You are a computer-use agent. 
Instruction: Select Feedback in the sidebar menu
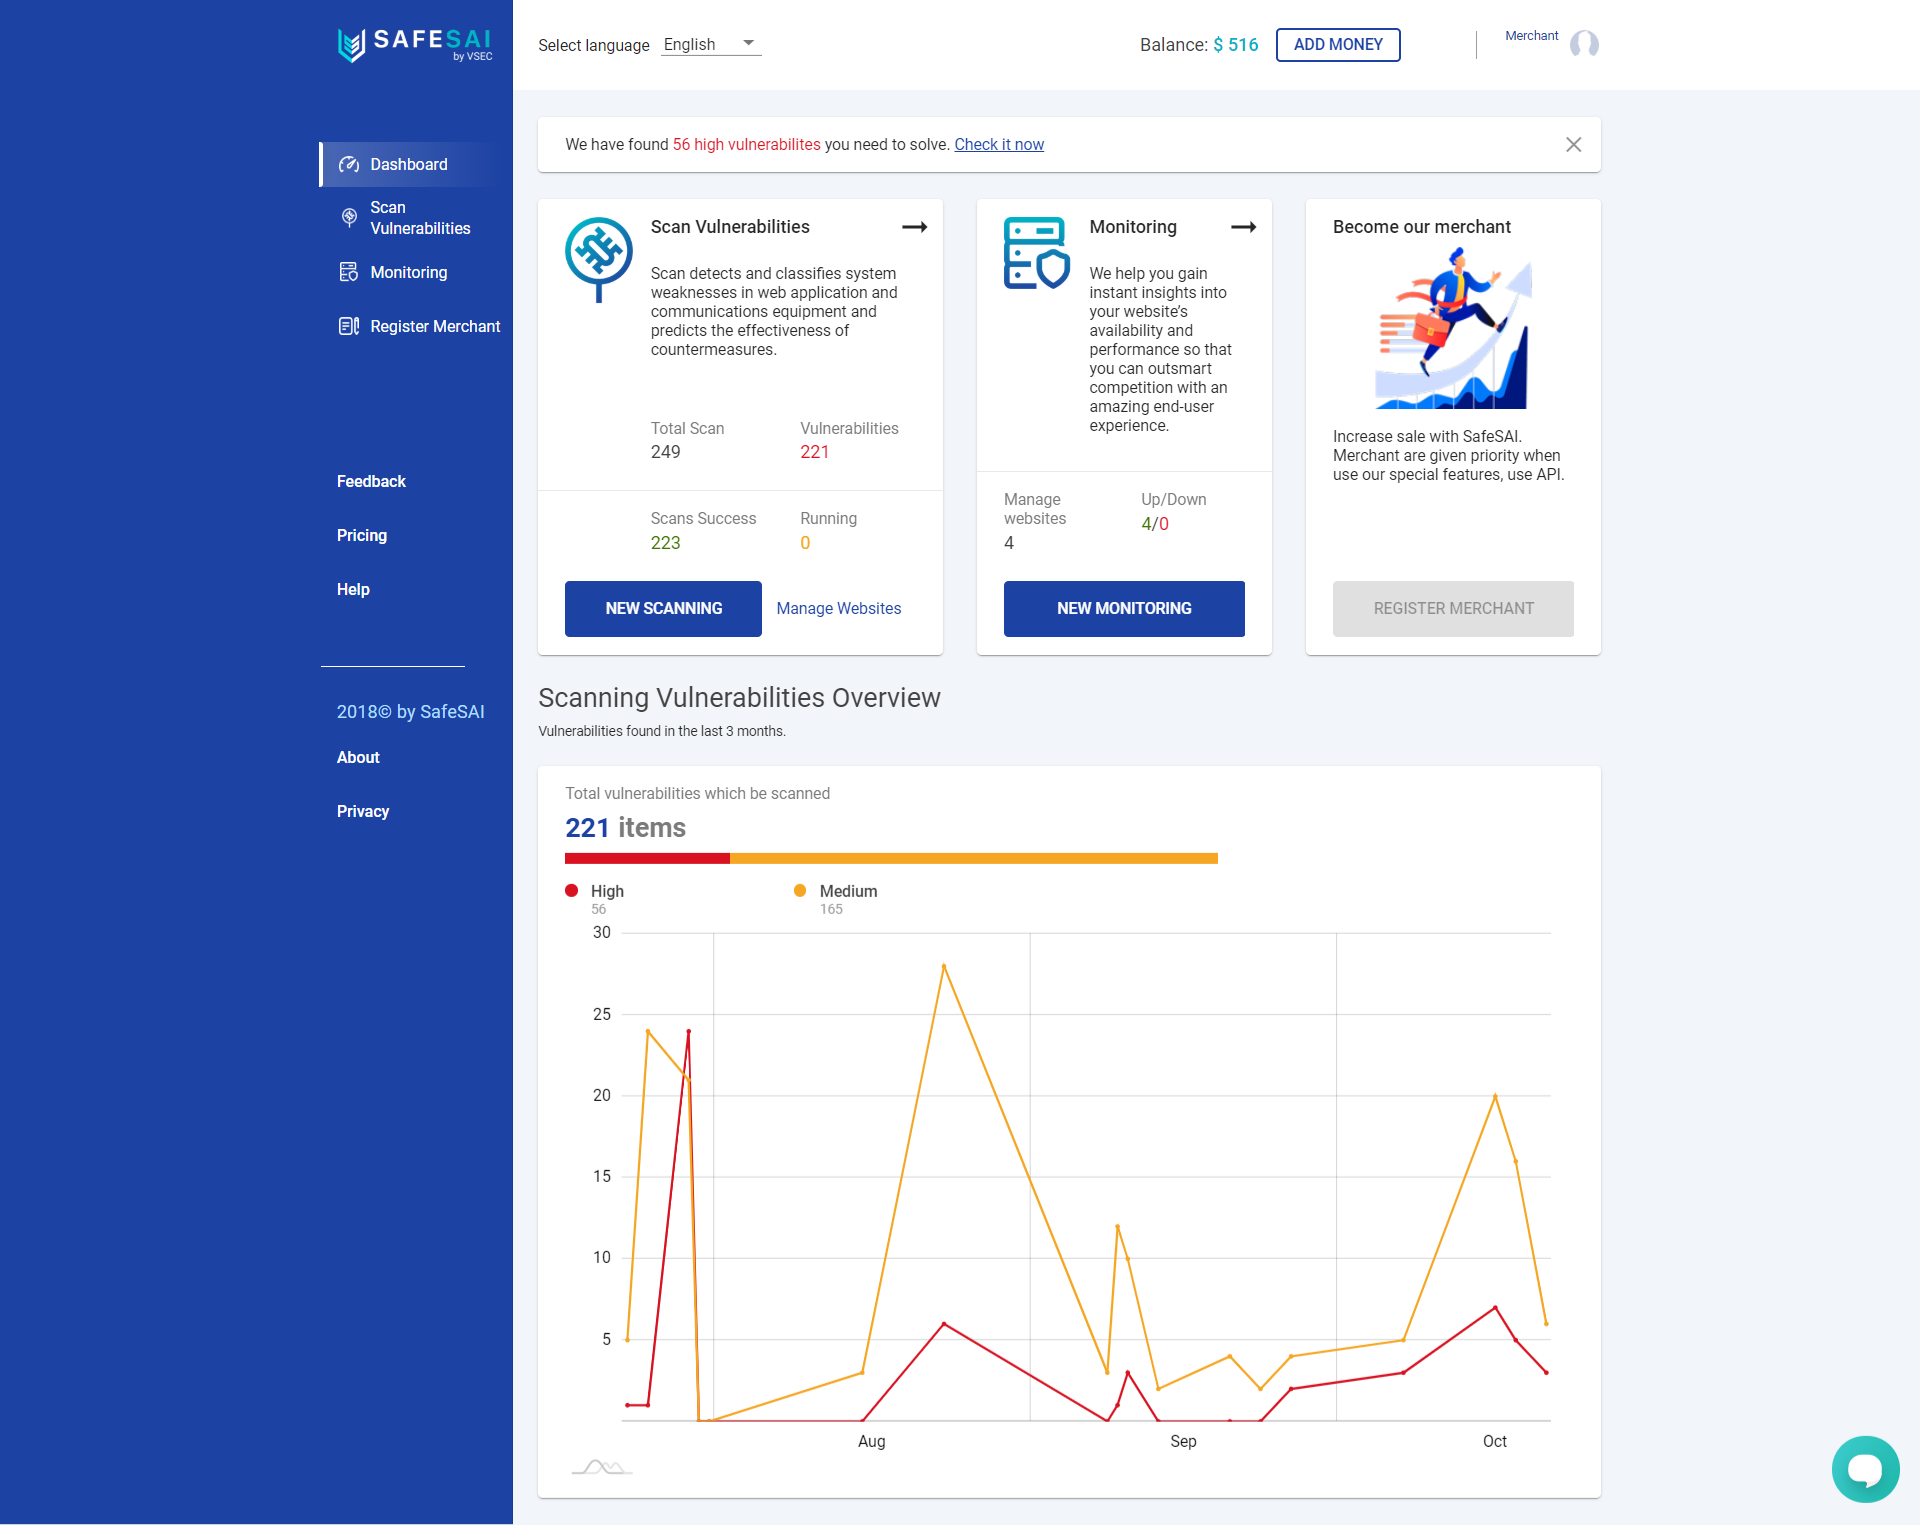(371, 481)
